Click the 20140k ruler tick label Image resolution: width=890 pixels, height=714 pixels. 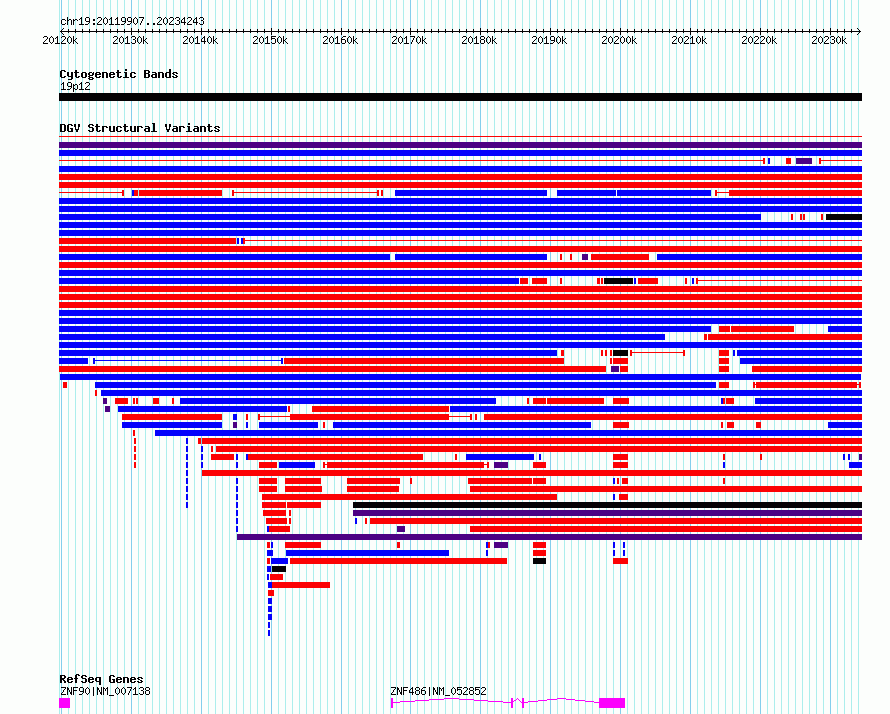pos(200,40)
